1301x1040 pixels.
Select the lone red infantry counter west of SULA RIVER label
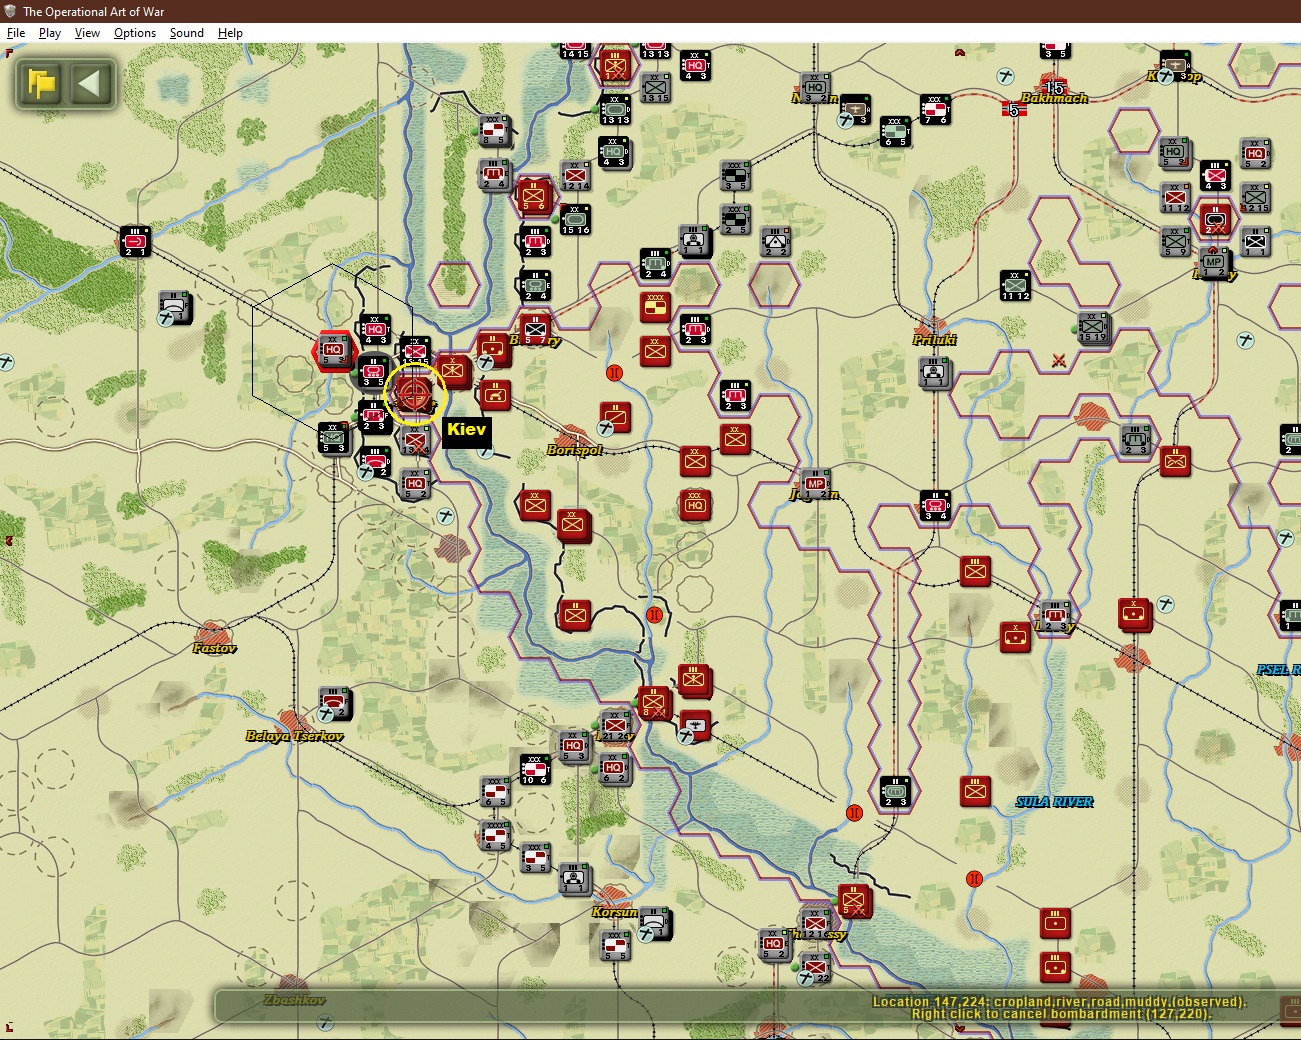pyautogui.click(x=975, y=791)
